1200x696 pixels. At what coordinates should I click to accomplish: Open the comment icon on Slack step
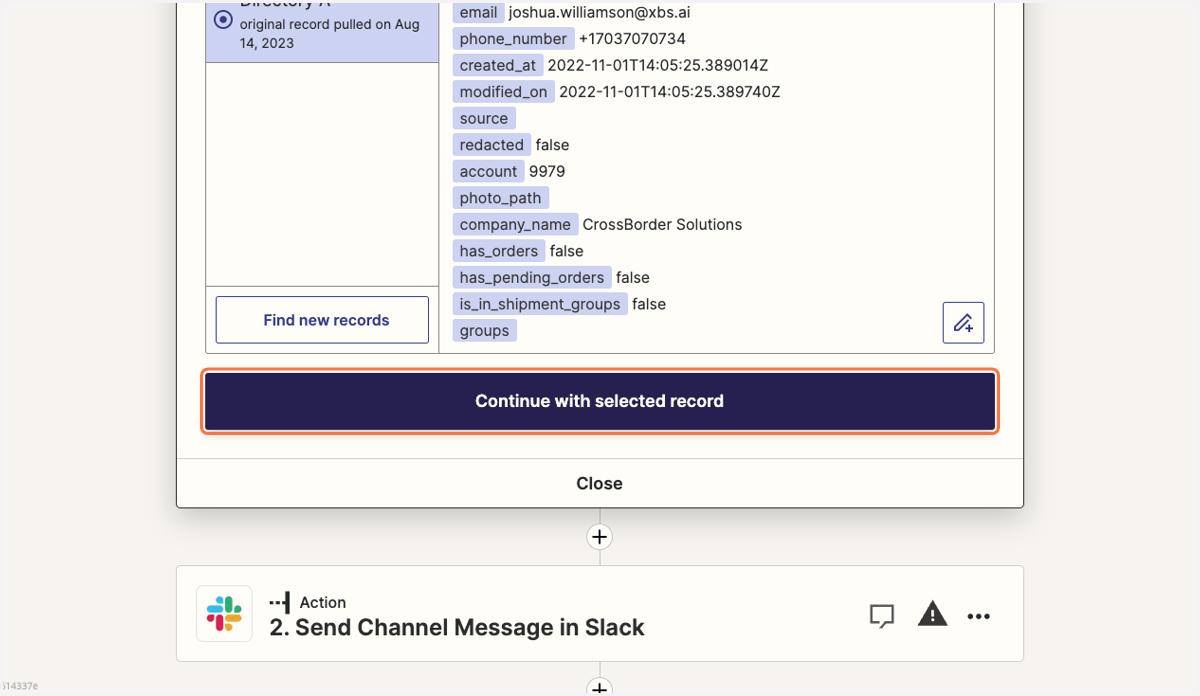click(x=881, y=615)
